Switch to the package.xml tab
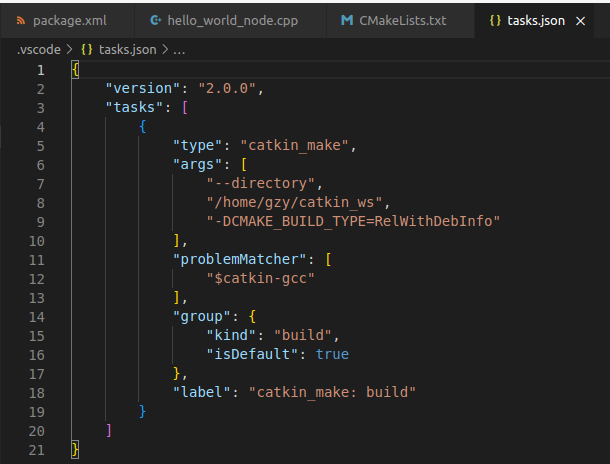The height and width of the screenshot is (464, 610). pyautogui.click(x=68, y=21)
